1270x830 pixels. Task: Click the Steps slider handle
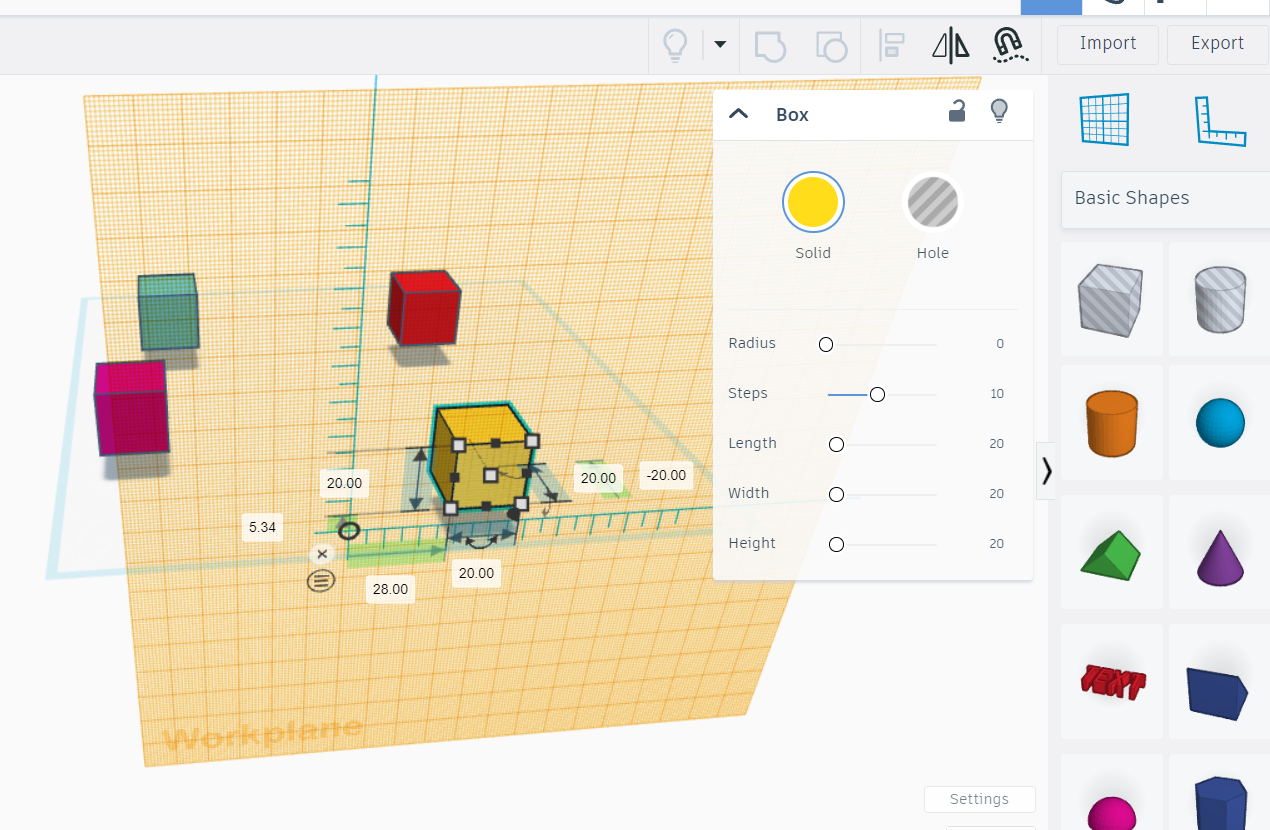pyautogui.click(x=877, y=394)
